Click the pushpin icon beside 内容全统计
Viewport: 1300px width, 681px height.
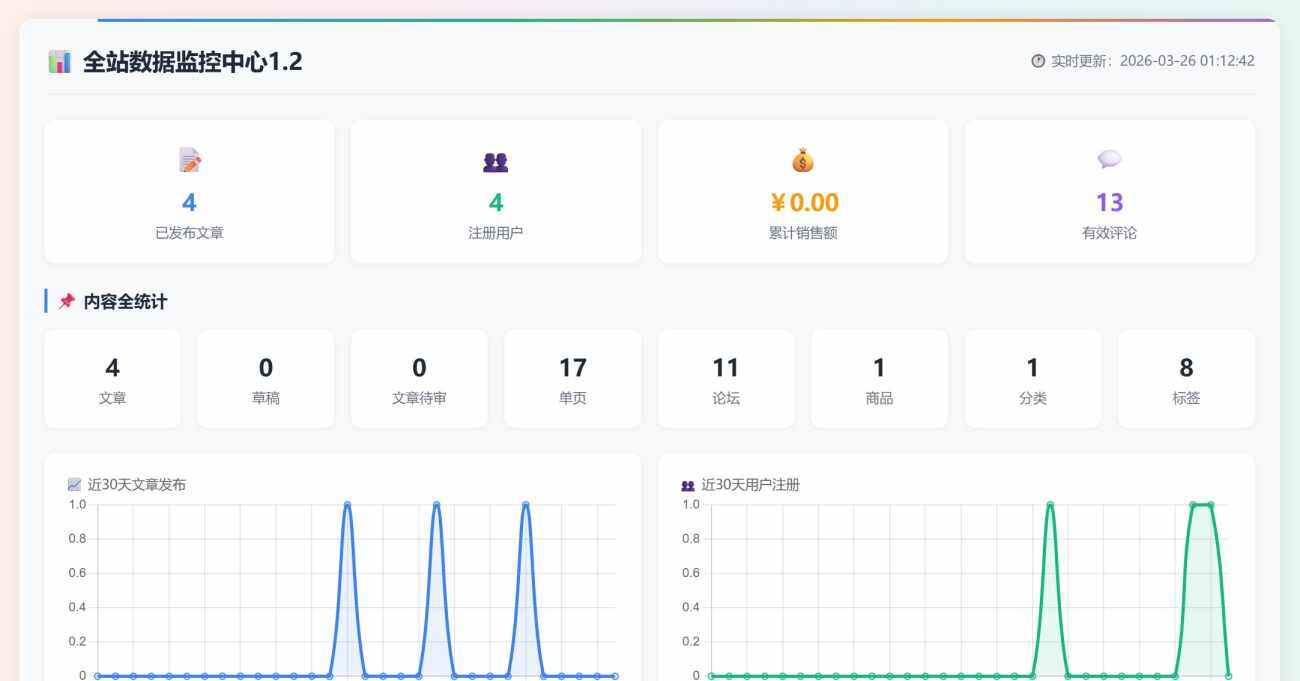(68, 300)
